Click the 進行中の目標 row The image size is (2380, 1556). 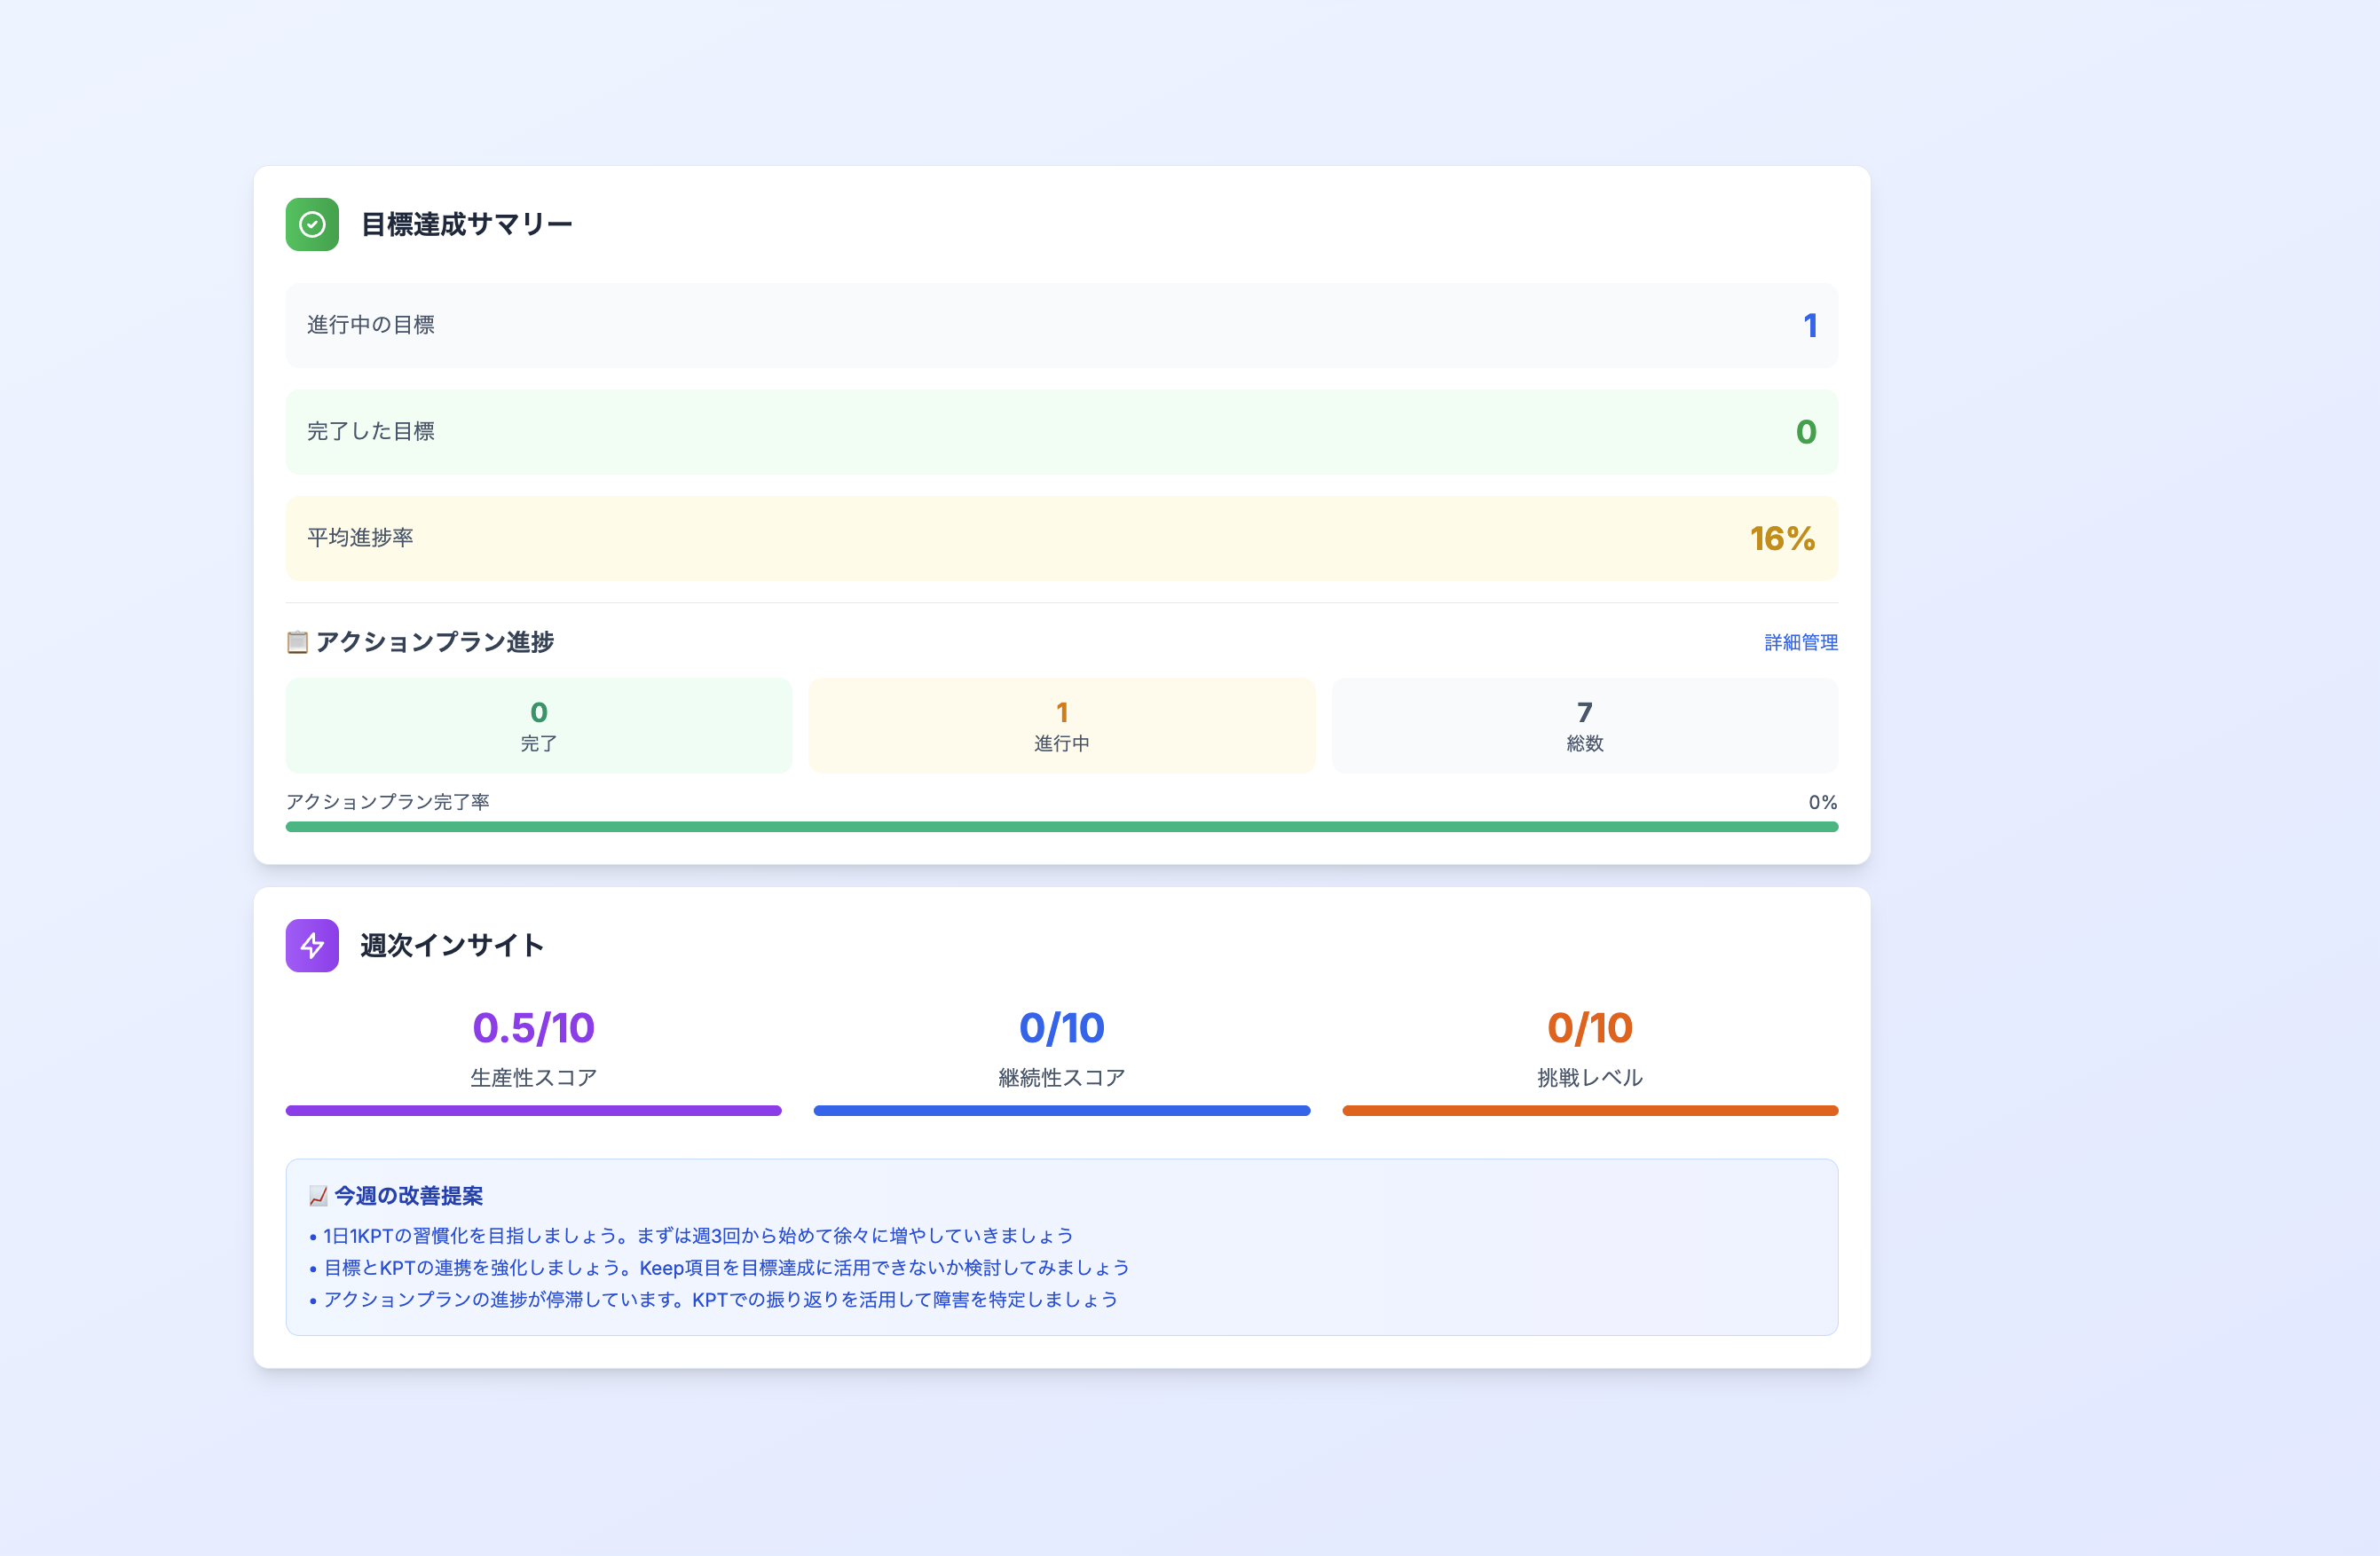1061,325
